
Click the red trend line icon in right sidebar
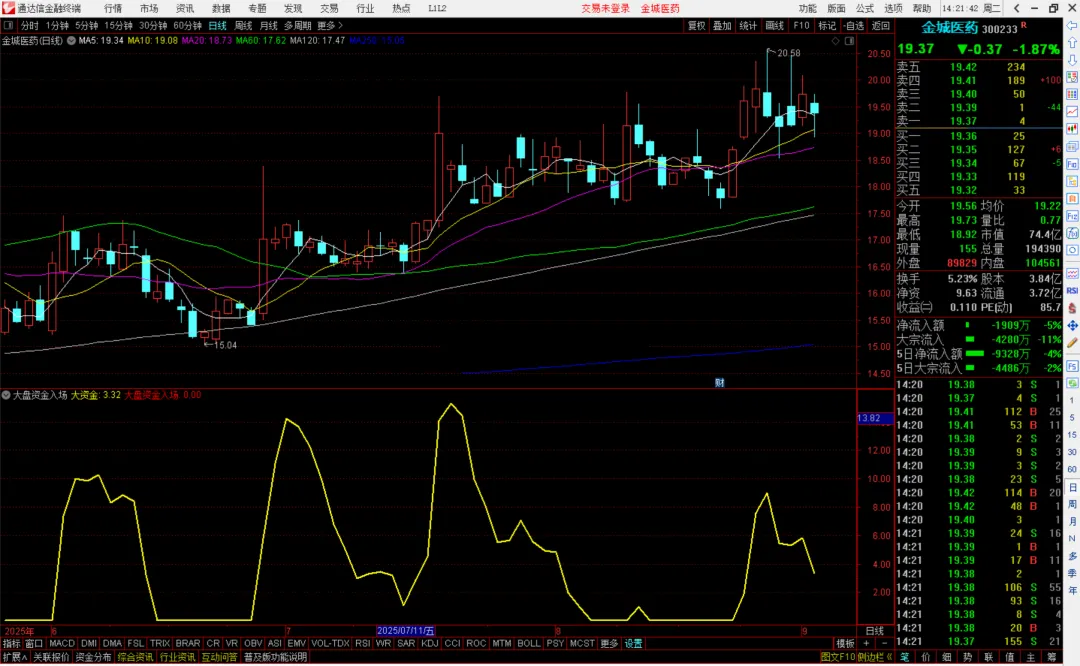1072,112
